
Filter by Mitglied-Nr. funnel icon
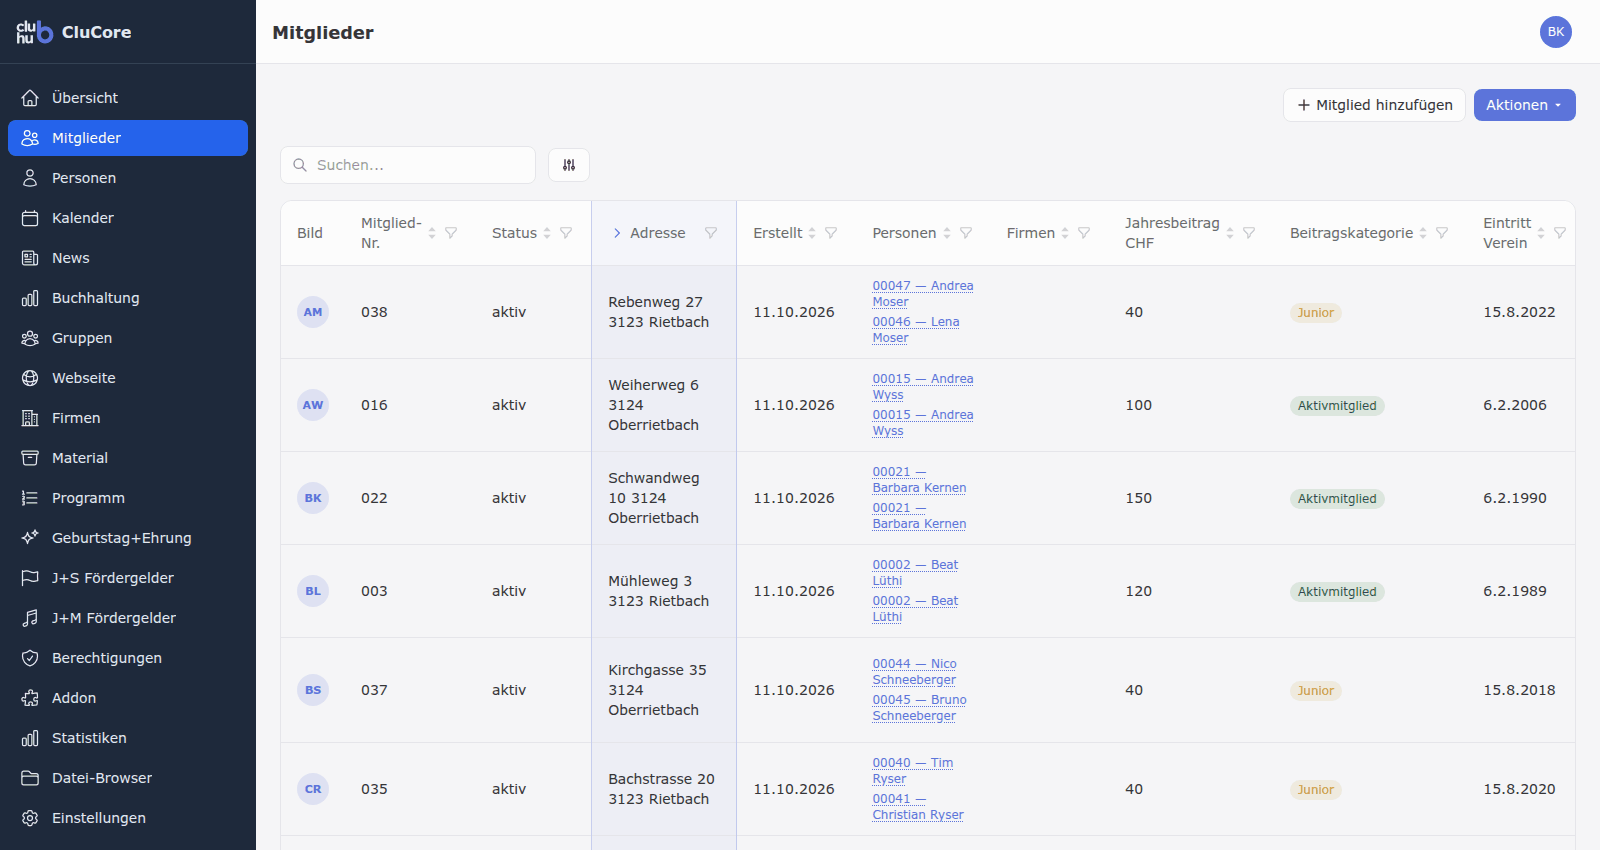pyautogui.click(x=451, y=233)
